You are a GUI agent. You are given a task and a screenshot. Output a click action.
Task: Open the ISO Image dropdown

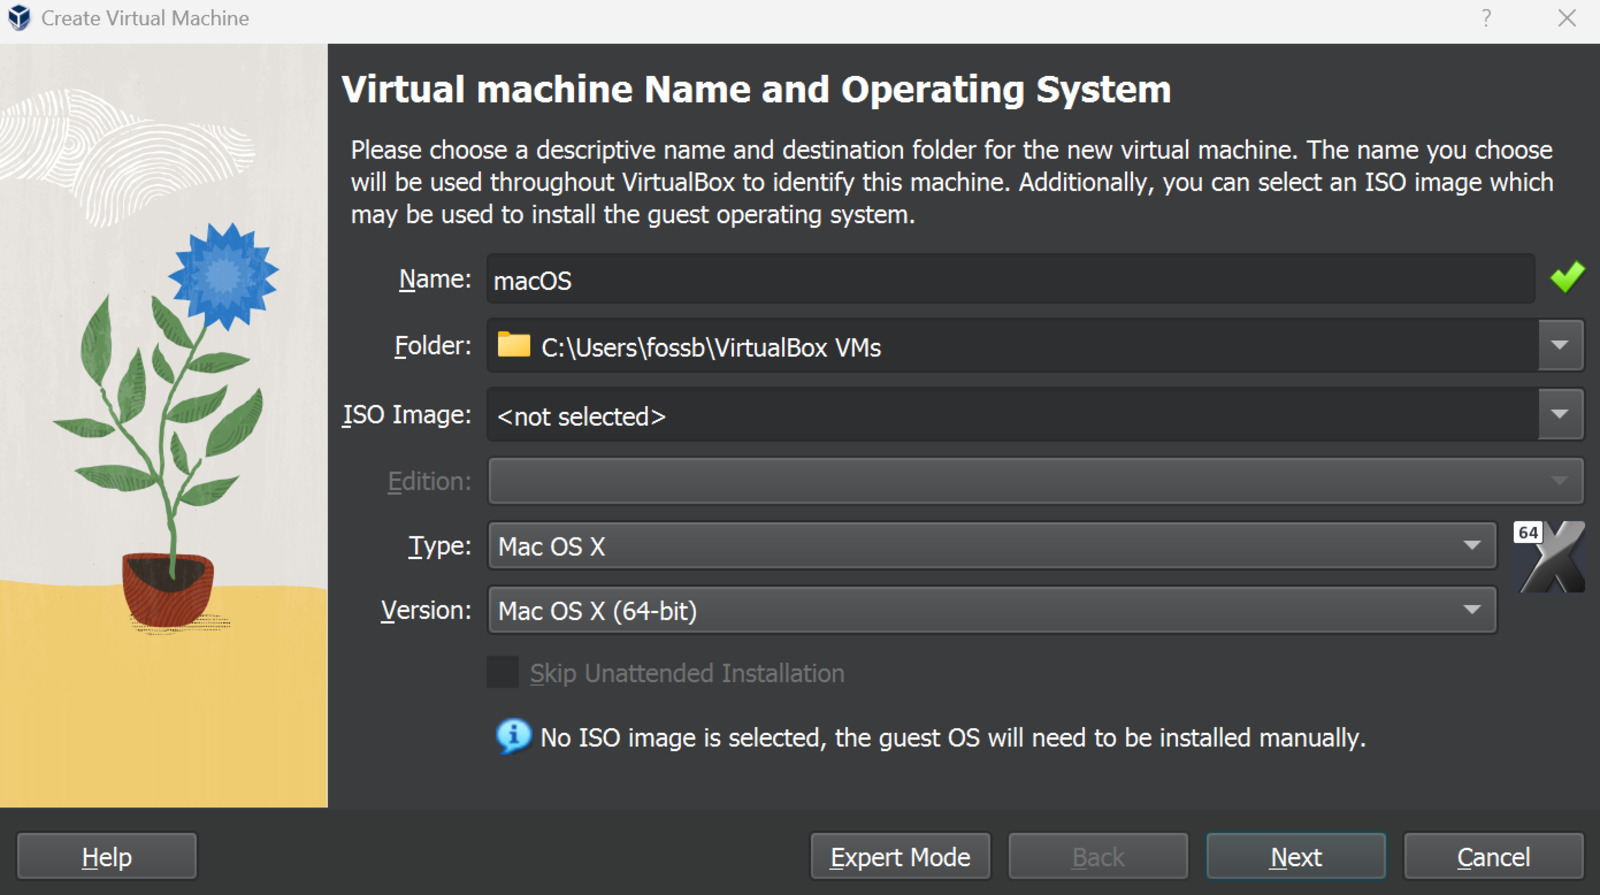pos(1560,415)
